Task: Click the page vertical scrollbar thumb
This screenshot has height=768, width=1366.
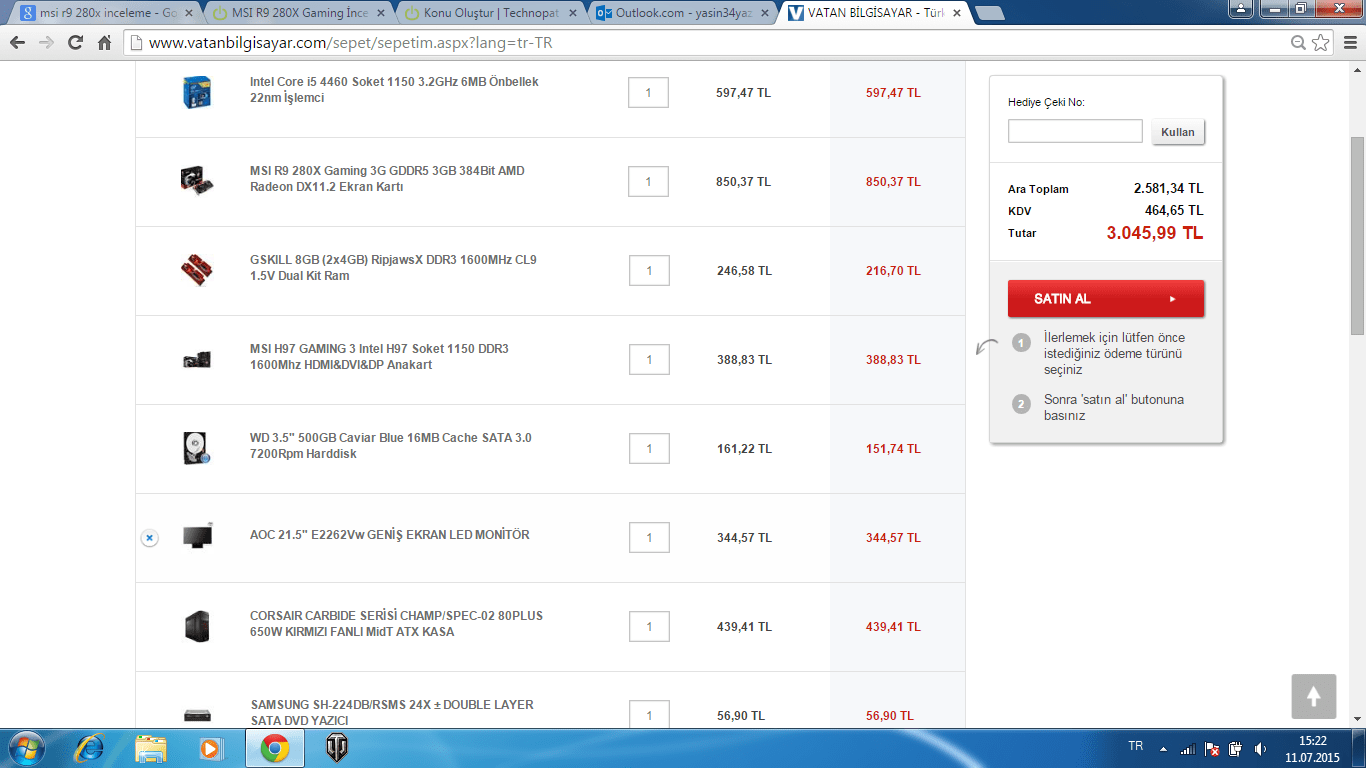Action: 1357,235
